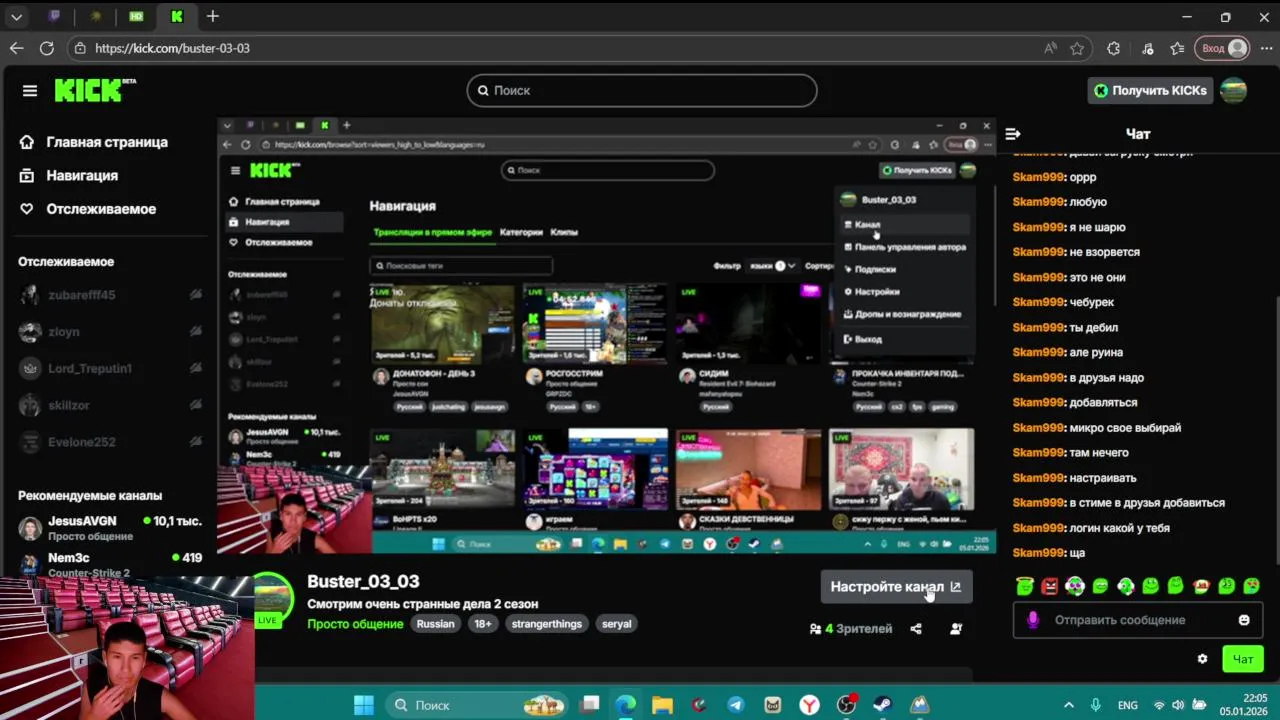Open Yandex Browser from taskbar
Screen dimensions: 1280x720
click(810, 705)
